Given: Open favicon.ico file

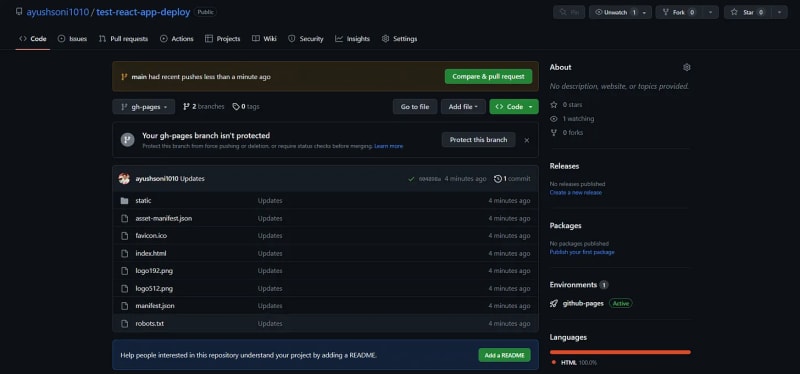Looking at the screenshot, I should pyautogui.click(x=151, y=236).
